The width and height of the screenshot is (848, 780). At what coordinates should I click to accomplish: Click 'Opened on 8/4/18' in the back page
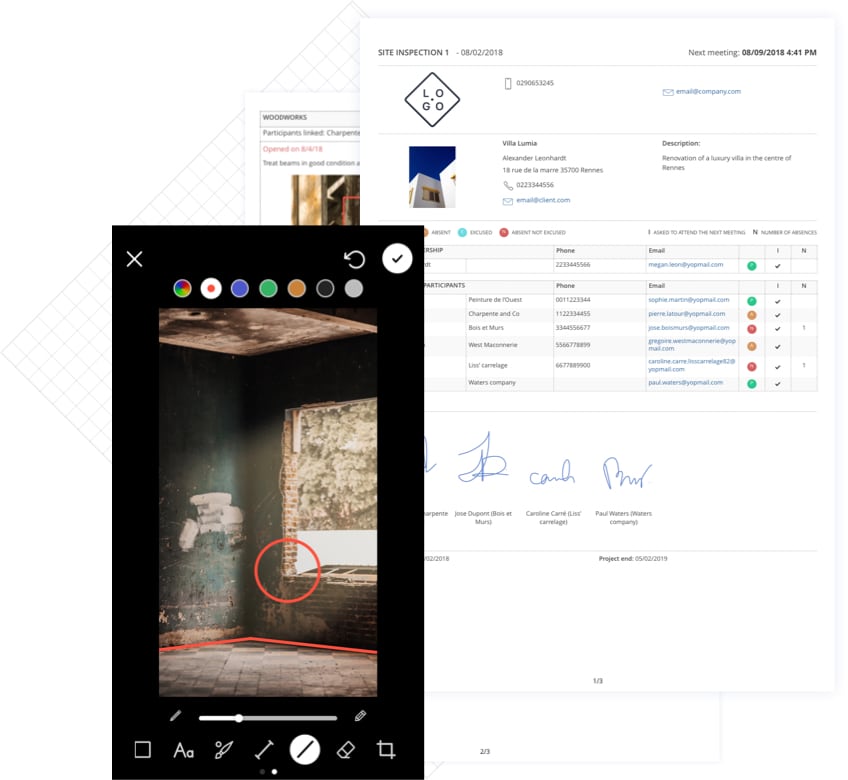293,149
